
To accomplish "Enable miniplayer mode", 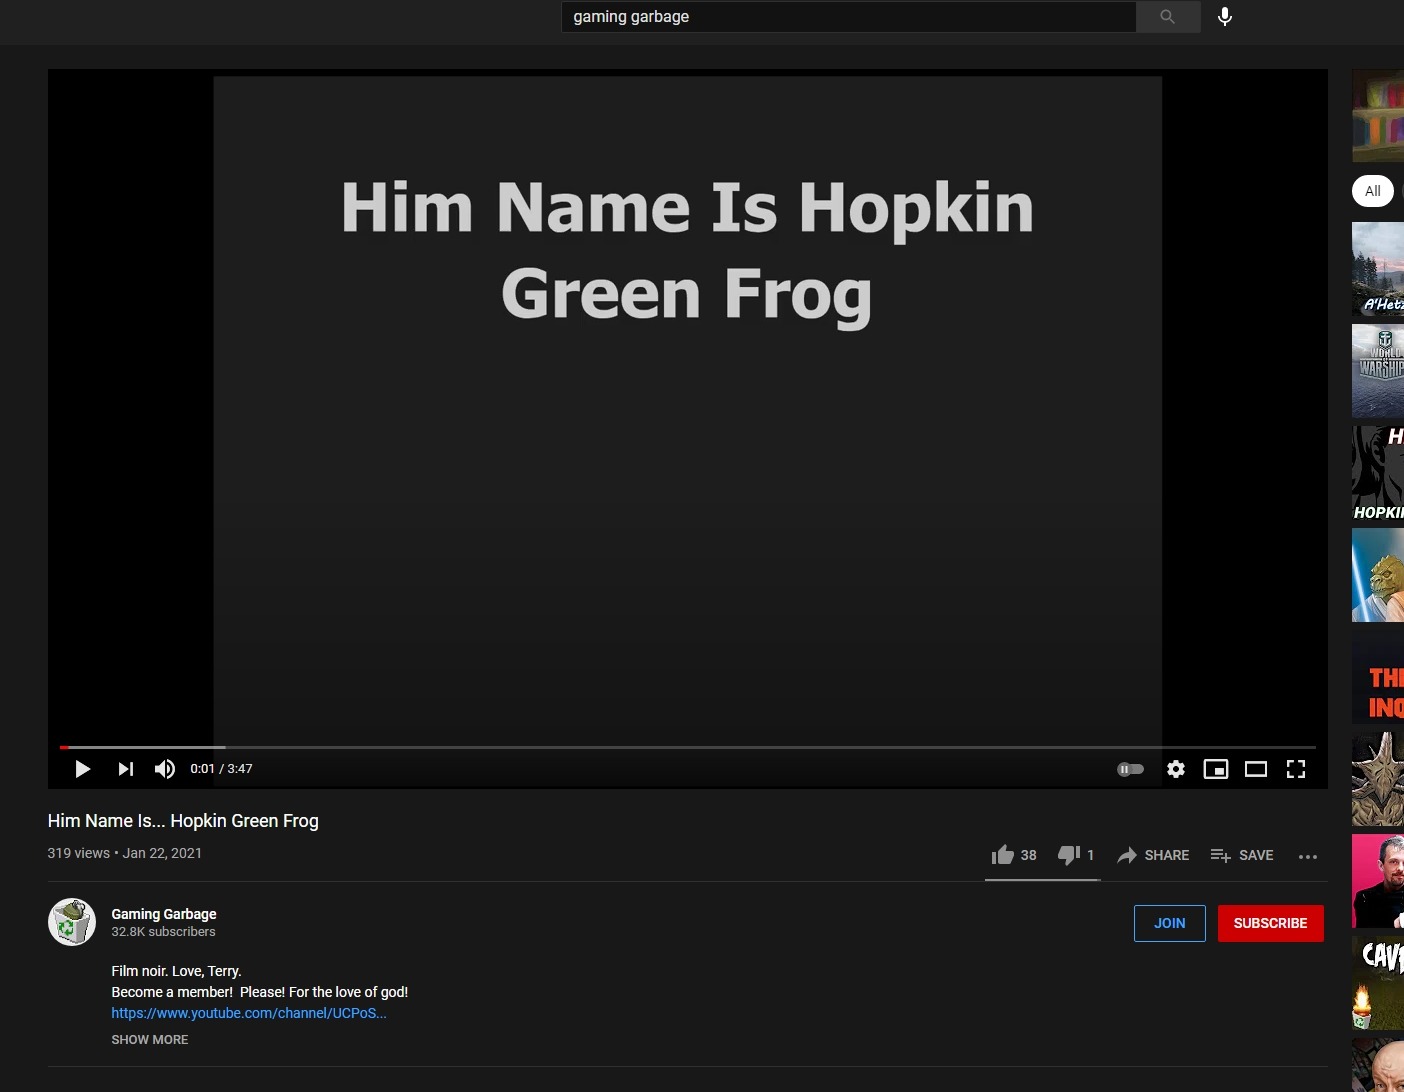I will click(x=1216, y=769).
